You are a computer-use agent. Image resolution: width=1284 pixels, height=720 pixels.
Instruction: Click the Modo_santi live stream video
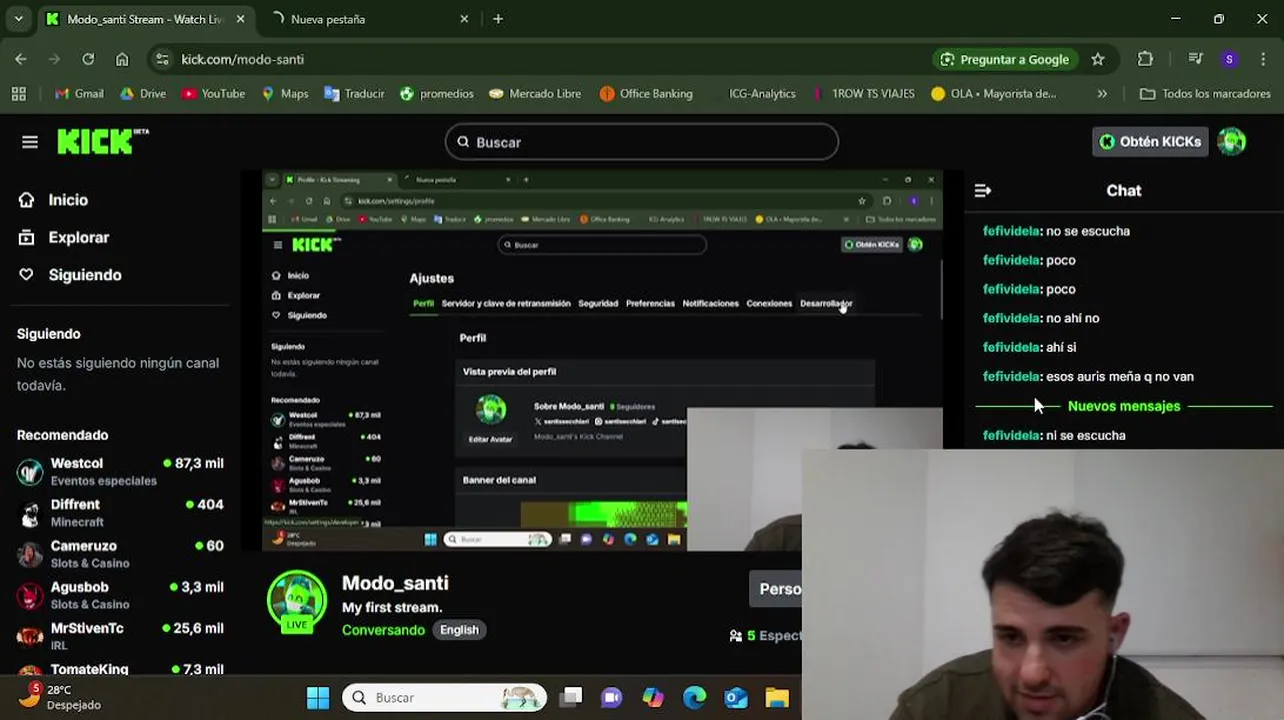(603, 360)
